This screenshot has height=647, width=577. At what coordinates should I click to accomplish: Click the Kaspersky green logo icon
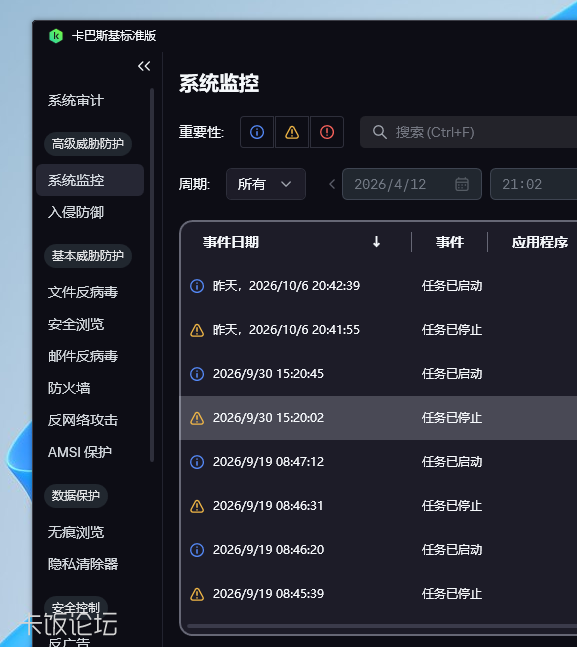click(56, 36)
